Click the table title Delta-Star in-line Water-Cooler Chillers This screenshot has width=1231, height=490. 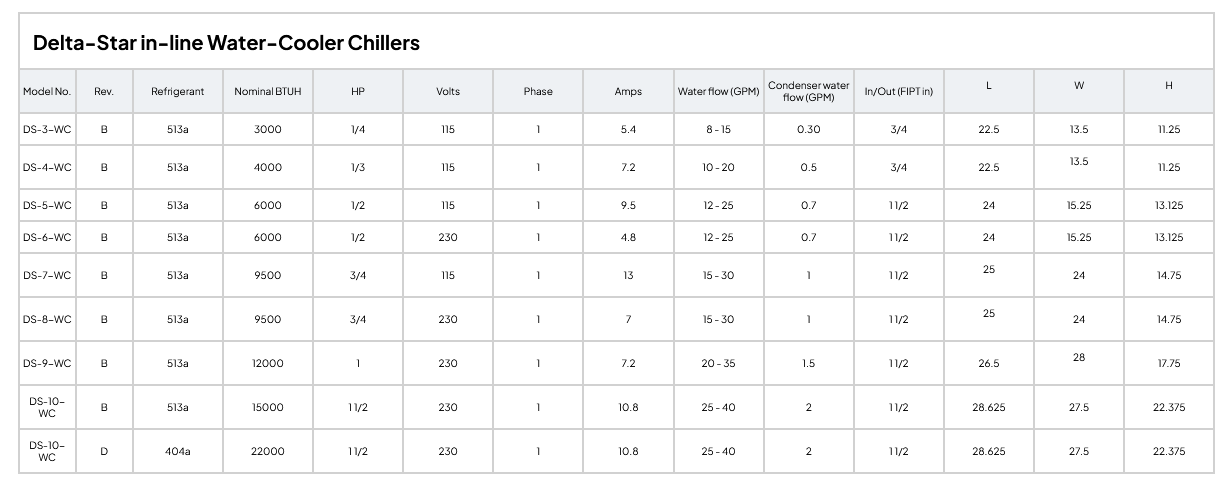tap(226, 43)
